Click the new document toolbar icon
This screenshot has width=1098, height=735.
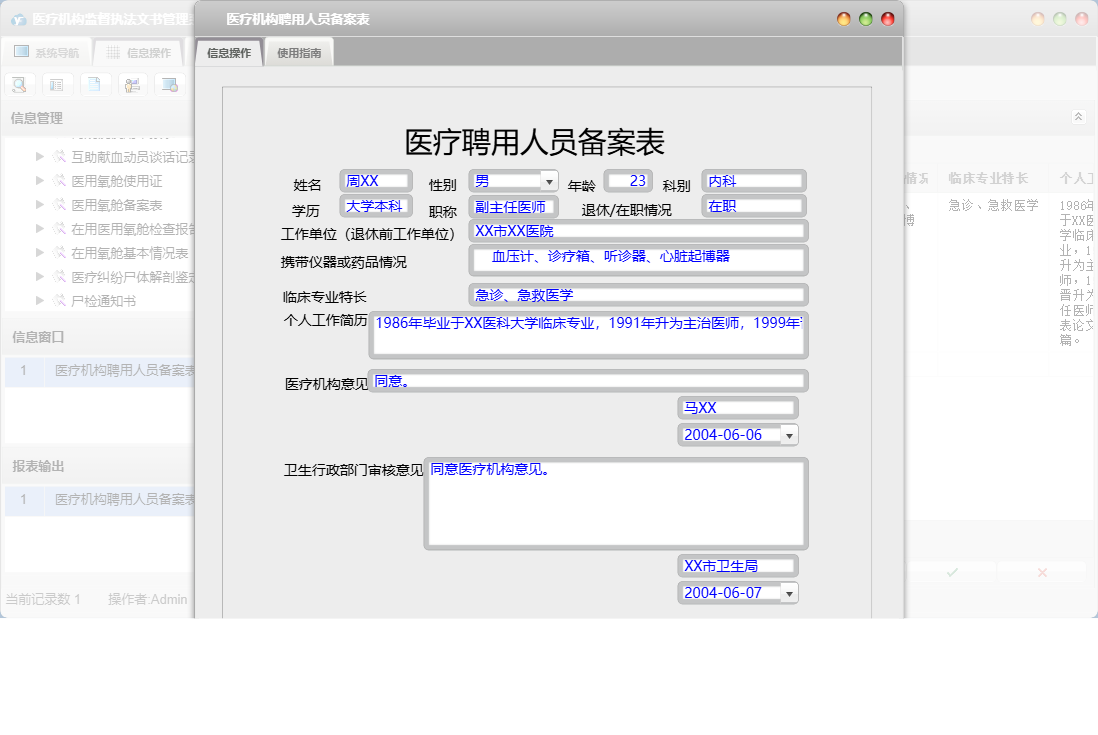pyautogui.click(x=95, y=84)
